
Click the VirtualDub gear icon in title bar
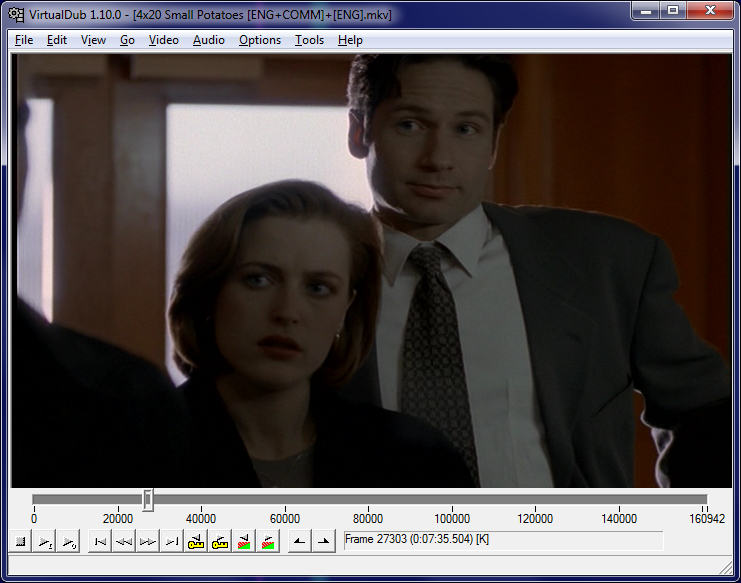17,15
